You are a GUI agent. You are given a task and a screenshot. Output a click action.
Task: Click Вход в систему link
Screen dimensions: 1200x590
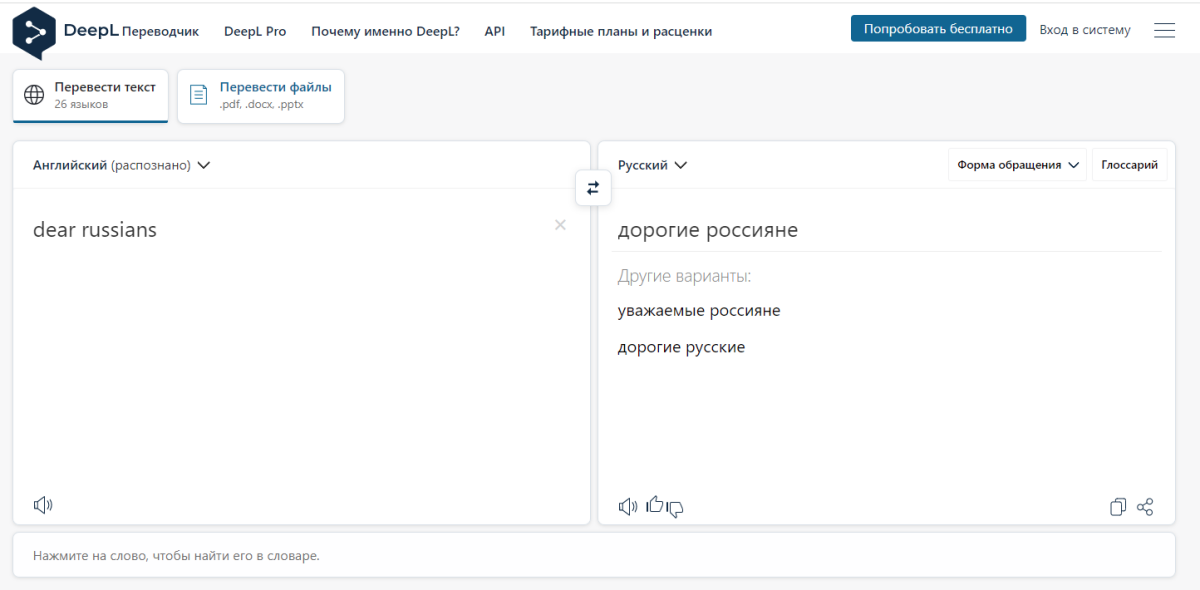tap(1085, 30)
